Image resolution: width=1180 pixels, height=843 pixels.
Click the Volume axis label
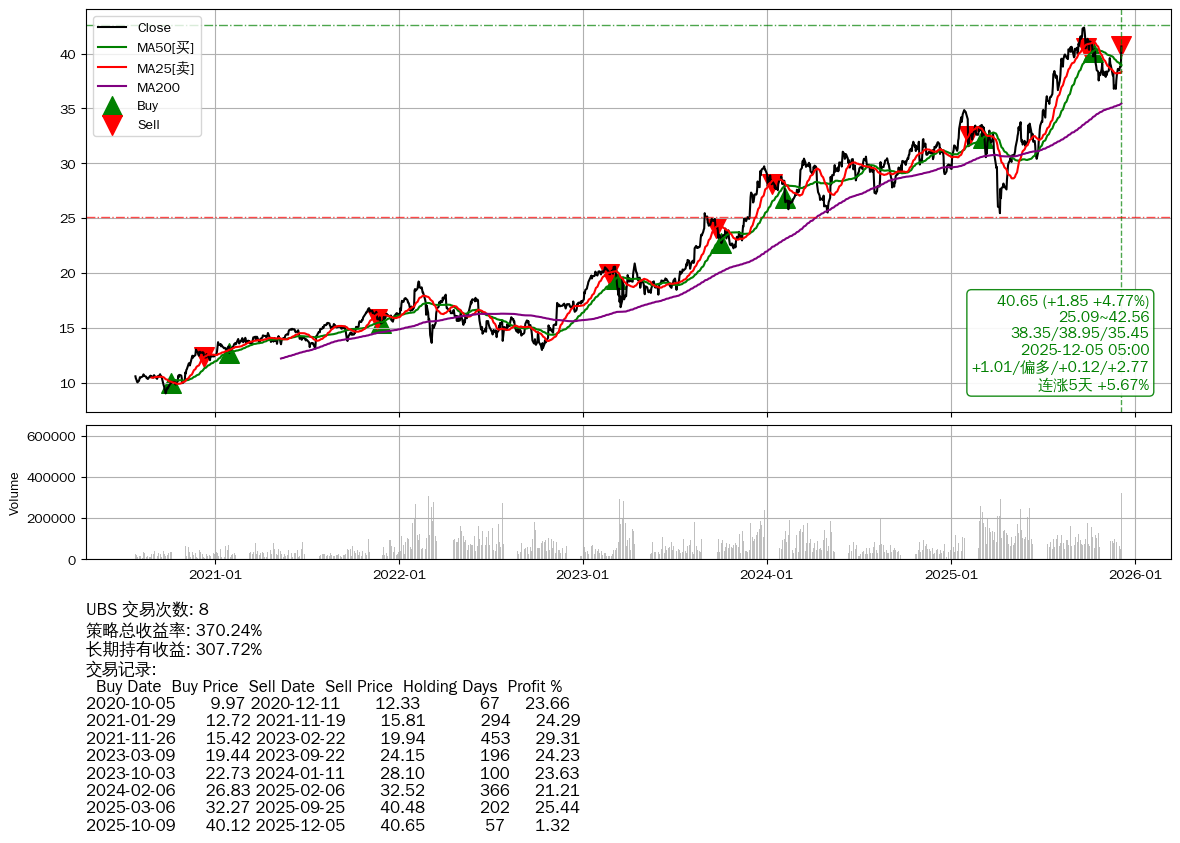[14, 493]
